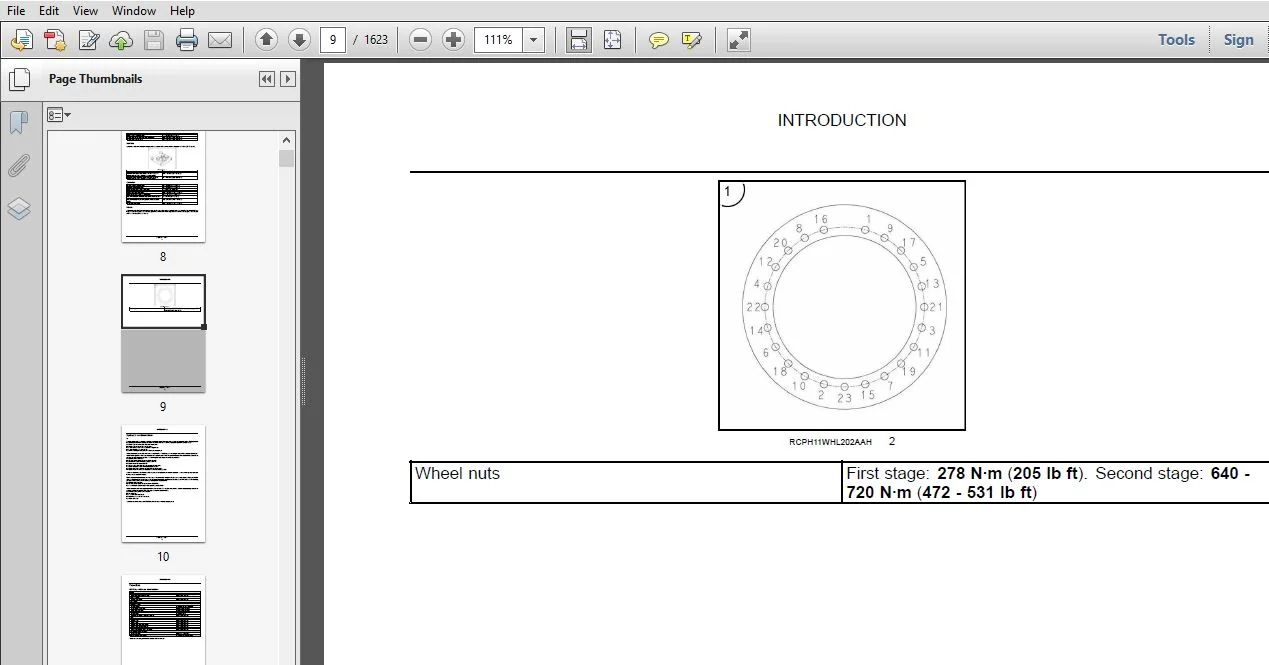Select the page 9 thumbnail
This screenshot has width=1269, height=665.
click(163, 333)
